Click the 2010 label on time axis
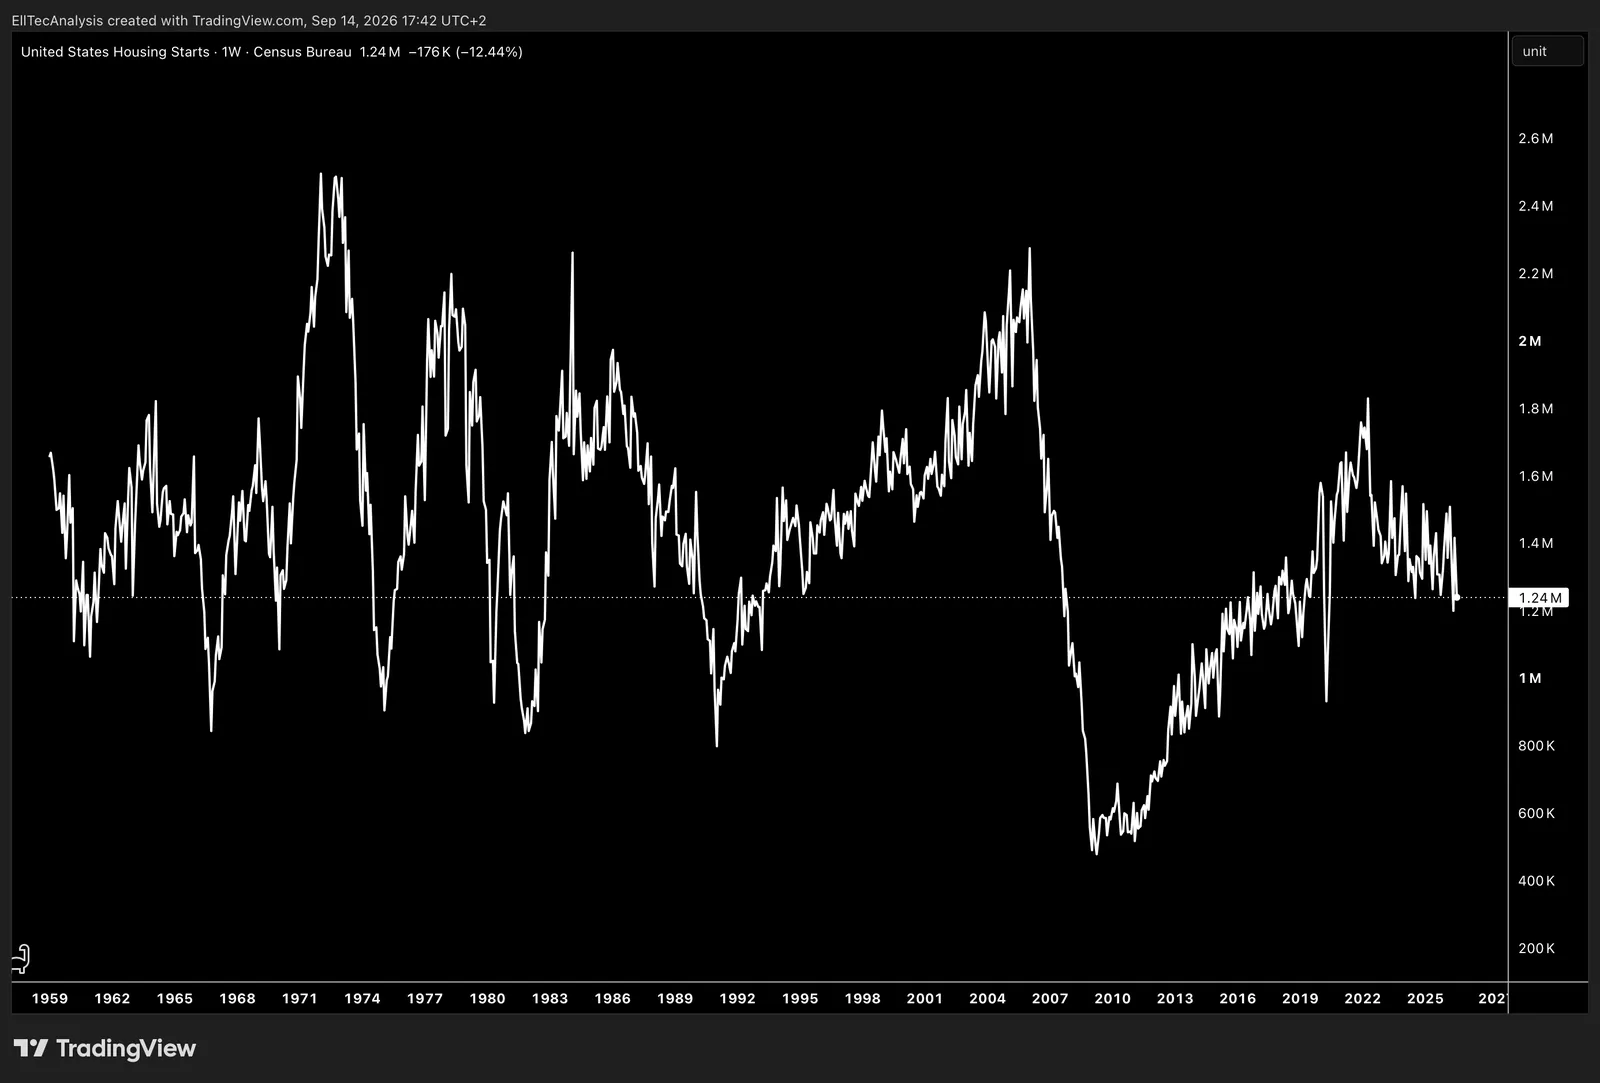1600x1083 pixels. 1113,998
